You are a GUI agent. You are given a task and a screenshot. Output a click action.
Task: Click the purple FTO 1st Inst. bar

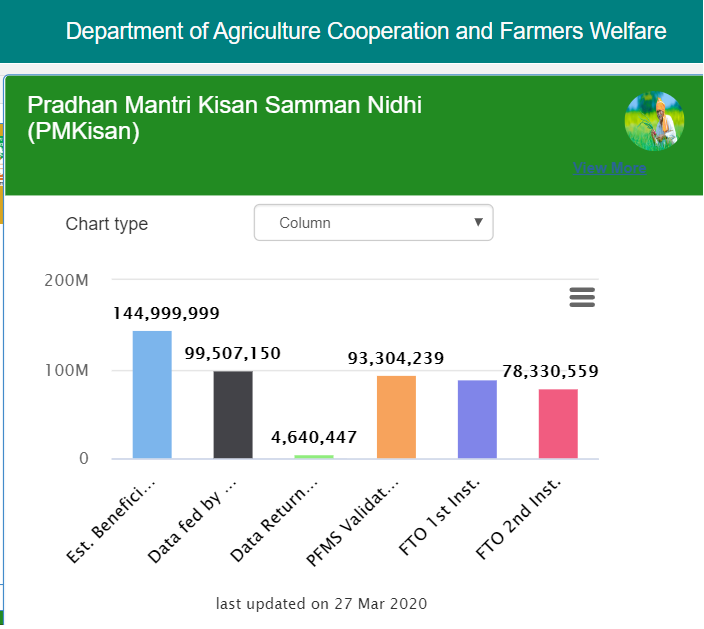pos(477,420)
